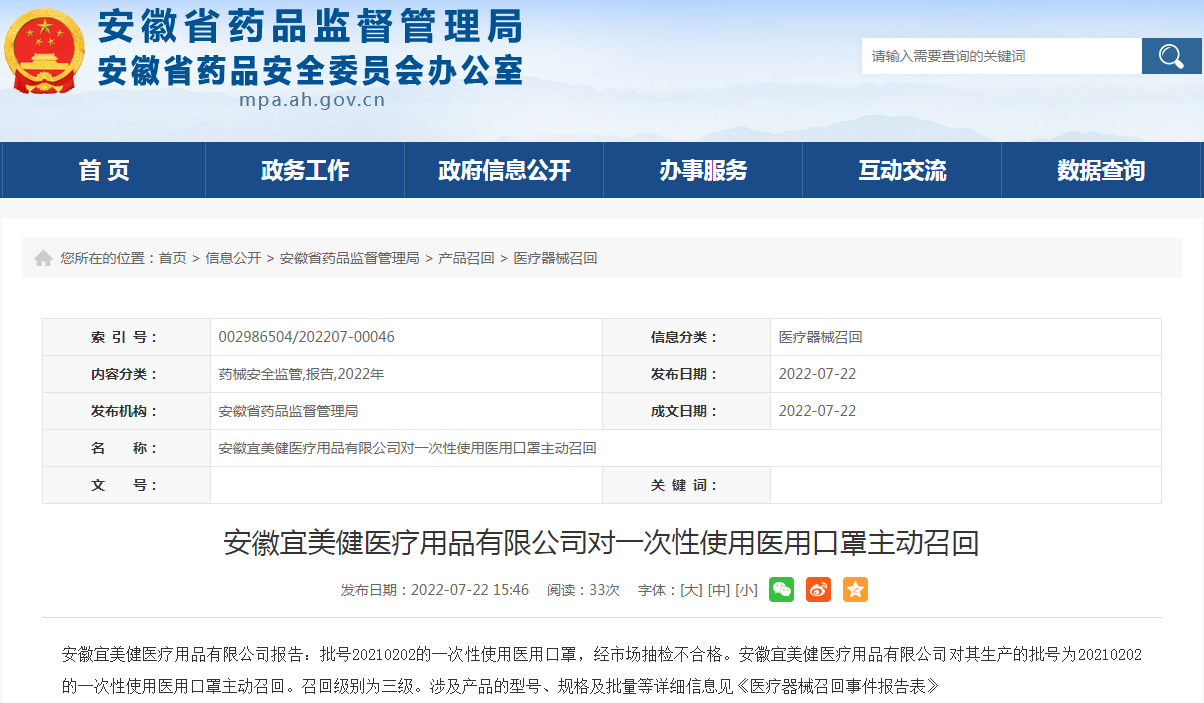Open the 办事服务 navigation menu
The height and width of the screenshot is (703, 1204).
point(703,170)
